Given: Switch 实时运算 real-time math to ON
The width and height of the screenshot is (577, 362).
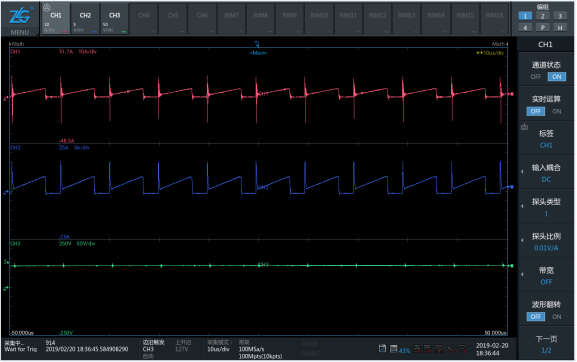Looking at the screenshot, I should coord(556,111).
